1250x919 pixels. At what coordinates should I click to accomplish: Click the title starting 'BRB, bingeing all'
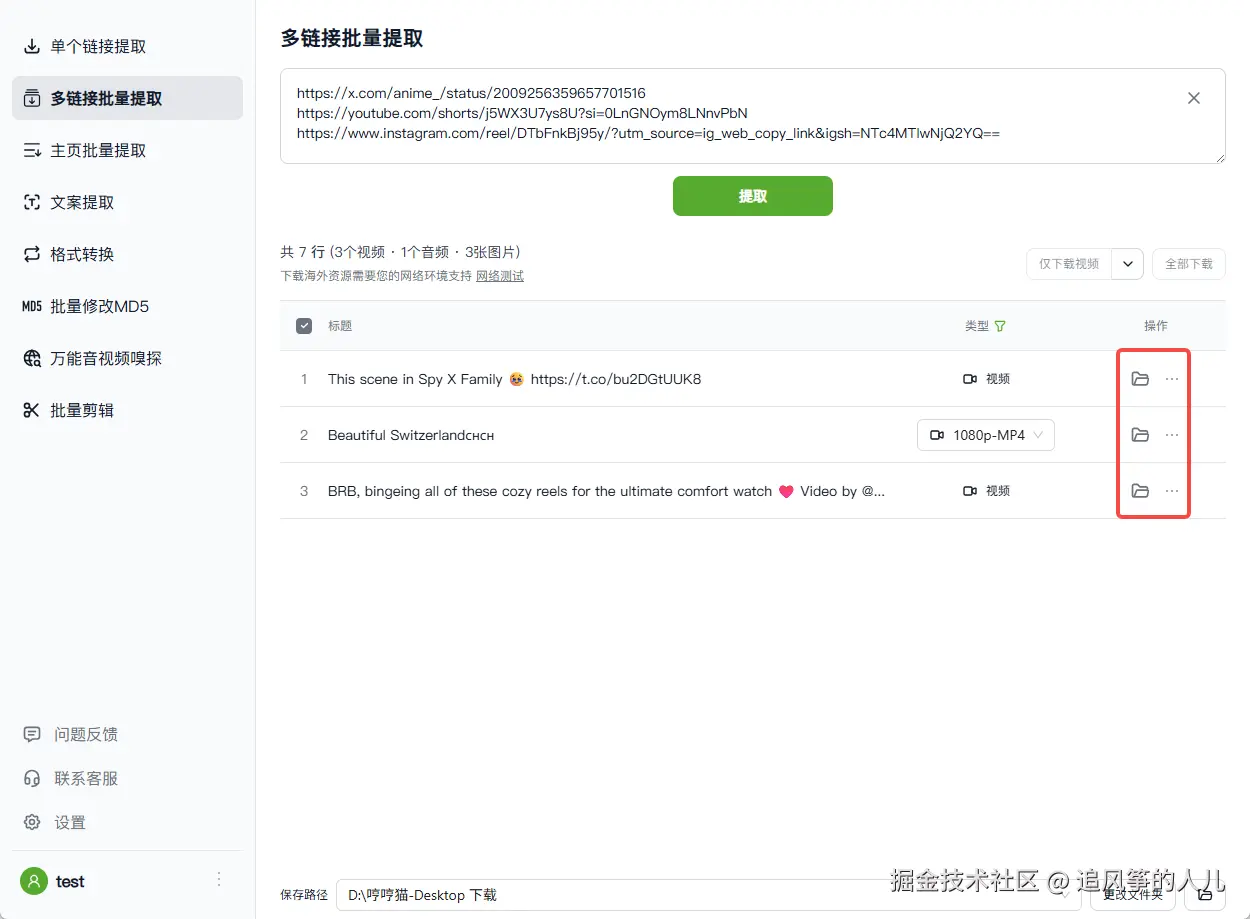[606, 491]
